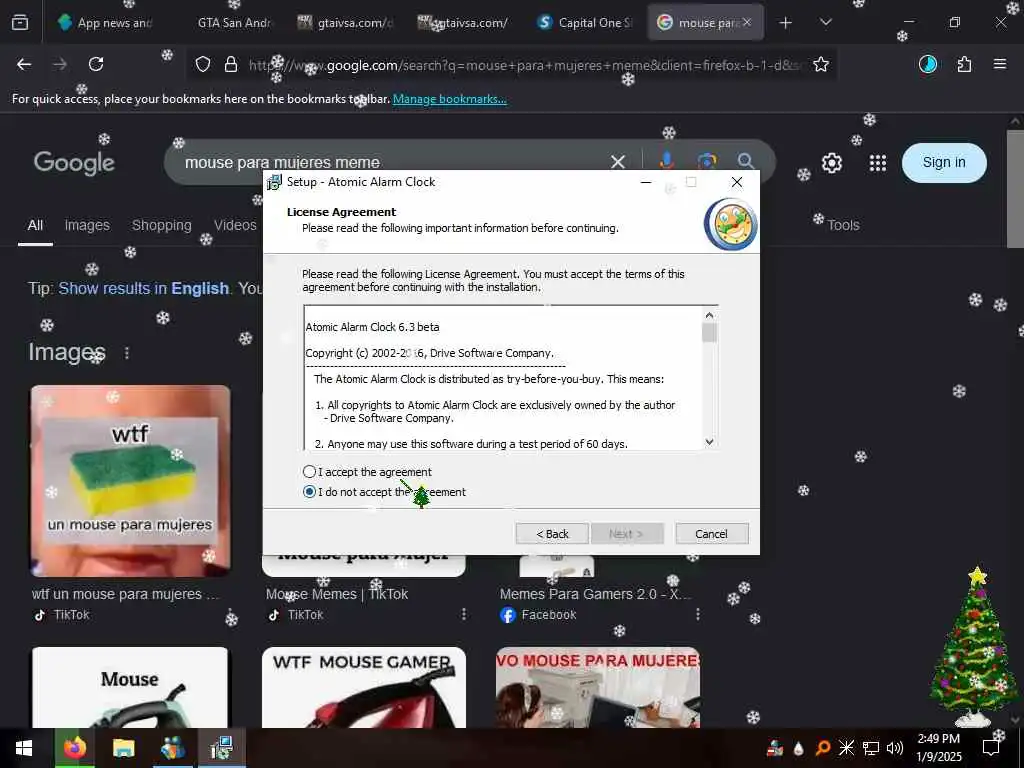Viewport: 1024px width, 768px height.
Task: Click the Back button in setup wizard
Action: pos(552,534)
